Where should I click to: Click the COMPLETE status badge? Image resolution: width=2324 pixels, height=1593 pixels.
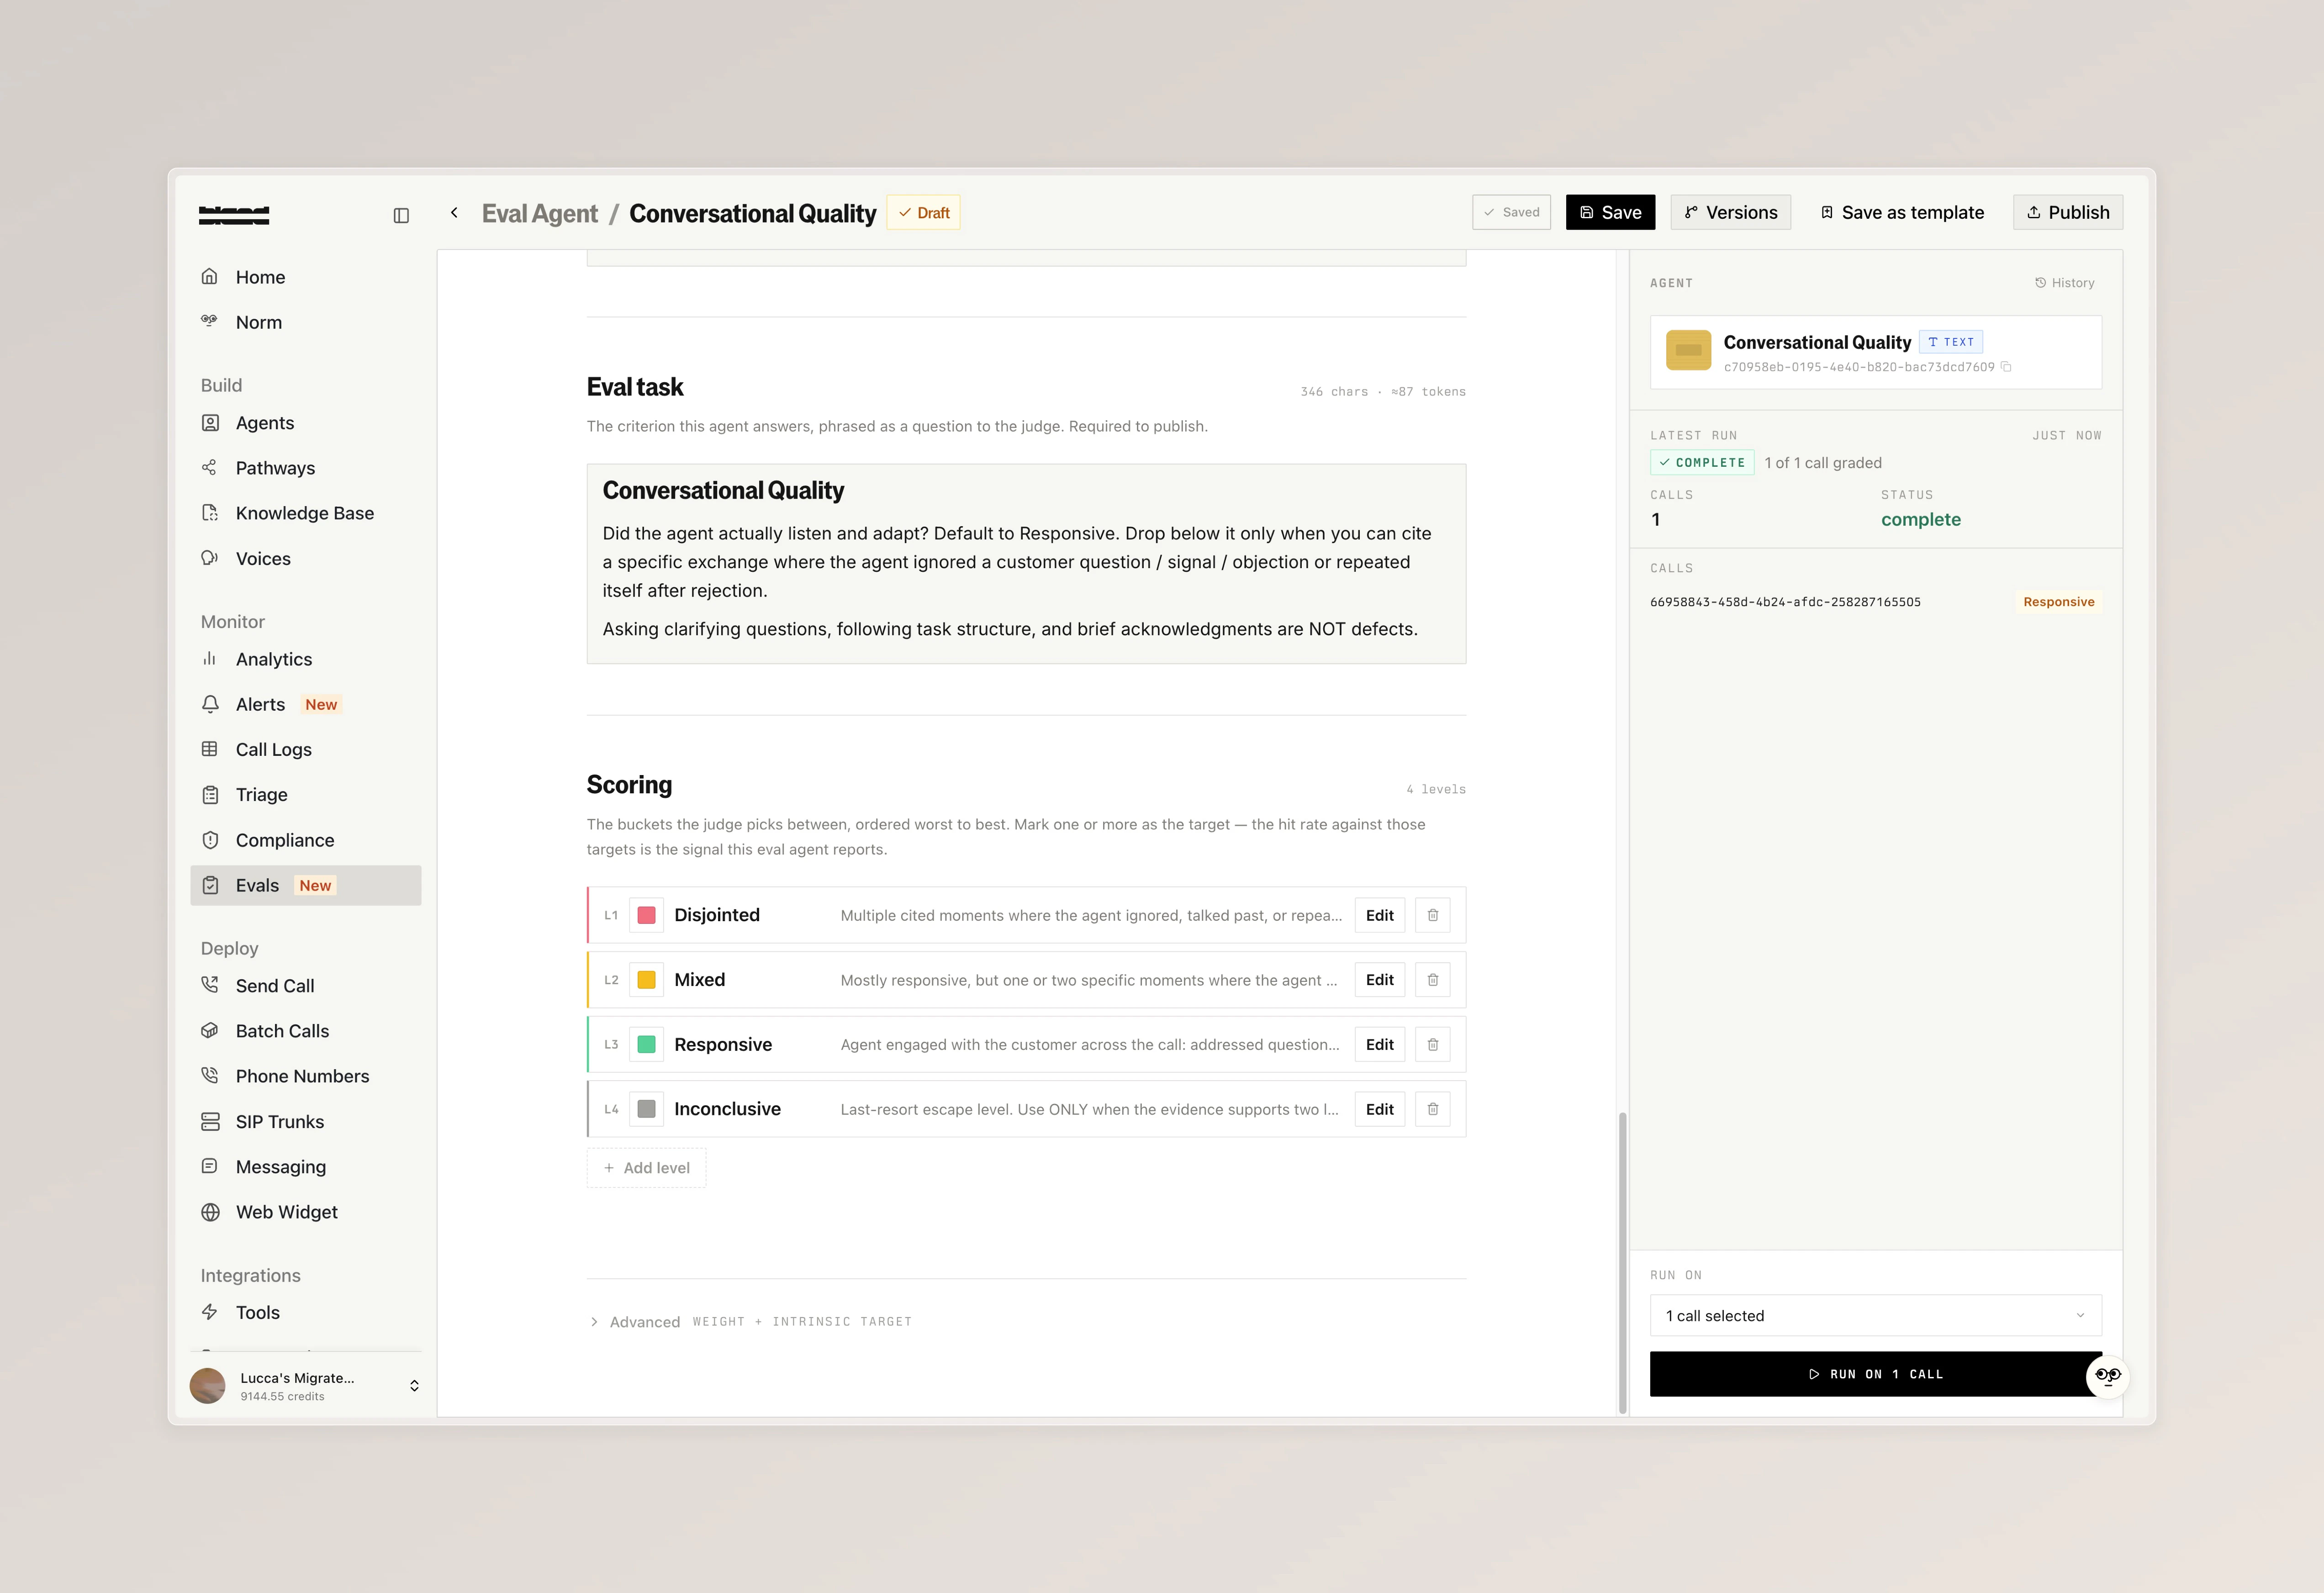click(1702, 463)
